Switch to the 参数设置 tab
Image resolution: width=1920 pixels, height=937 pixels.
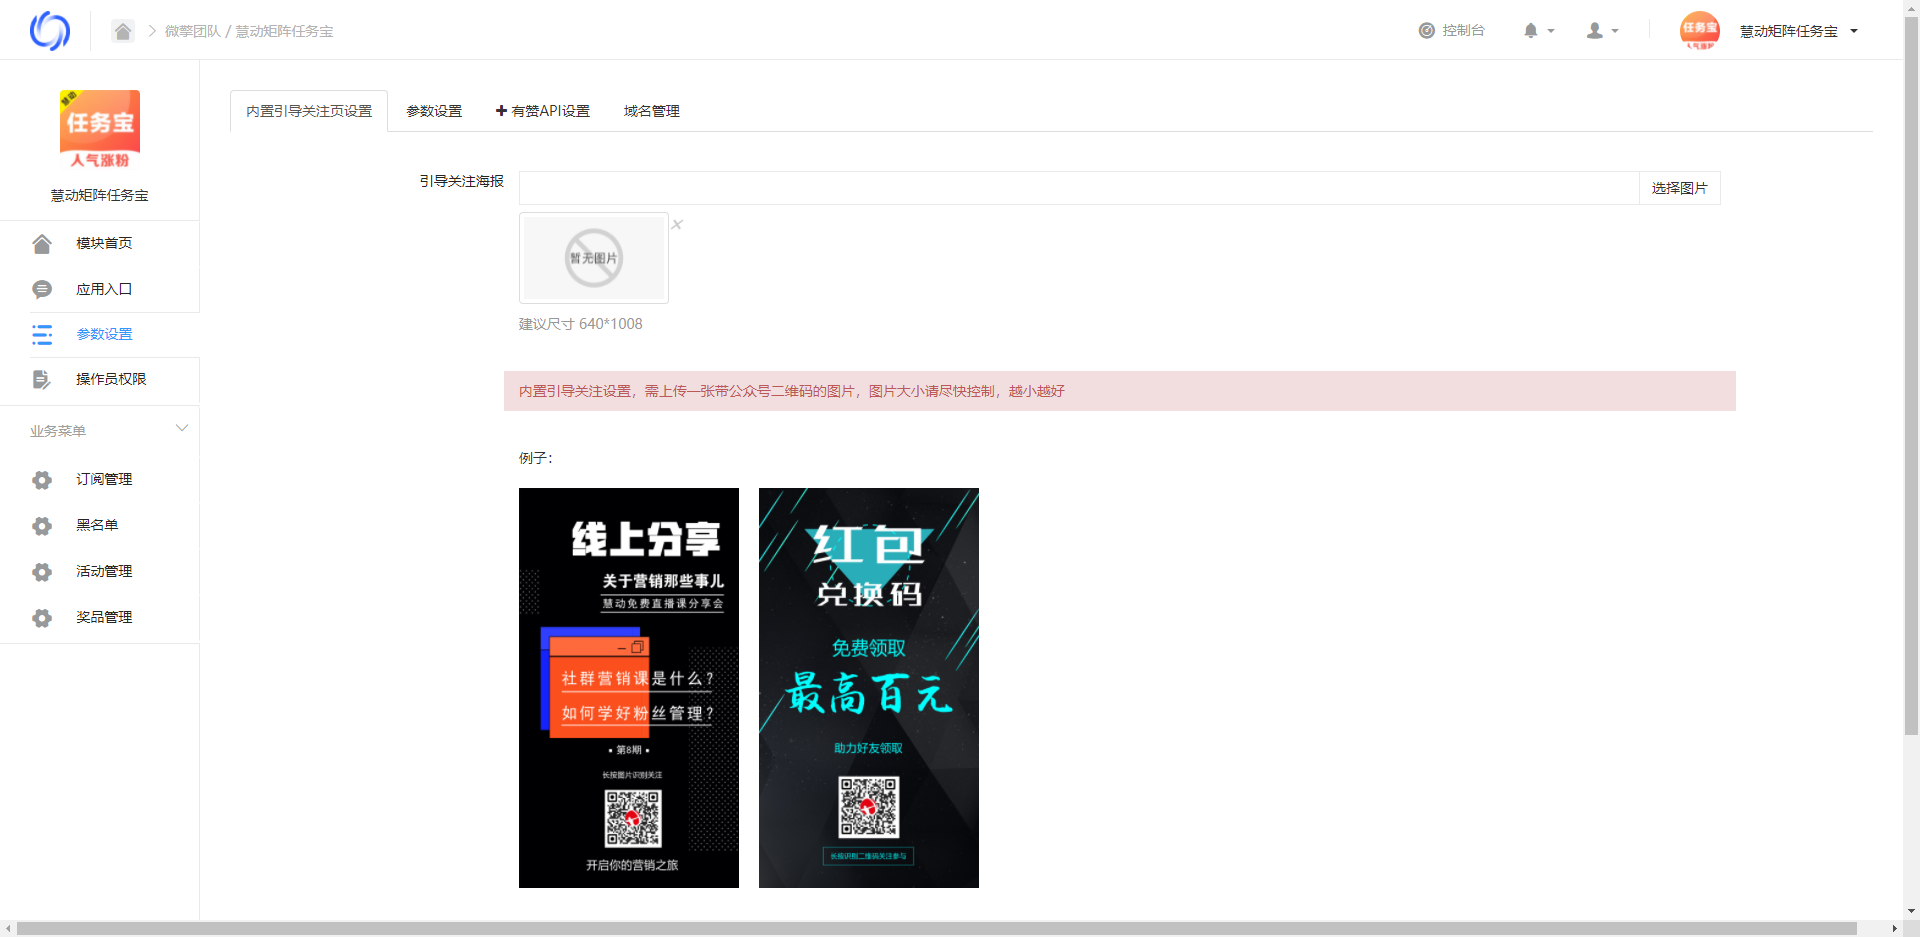click(x=434, y=111)
